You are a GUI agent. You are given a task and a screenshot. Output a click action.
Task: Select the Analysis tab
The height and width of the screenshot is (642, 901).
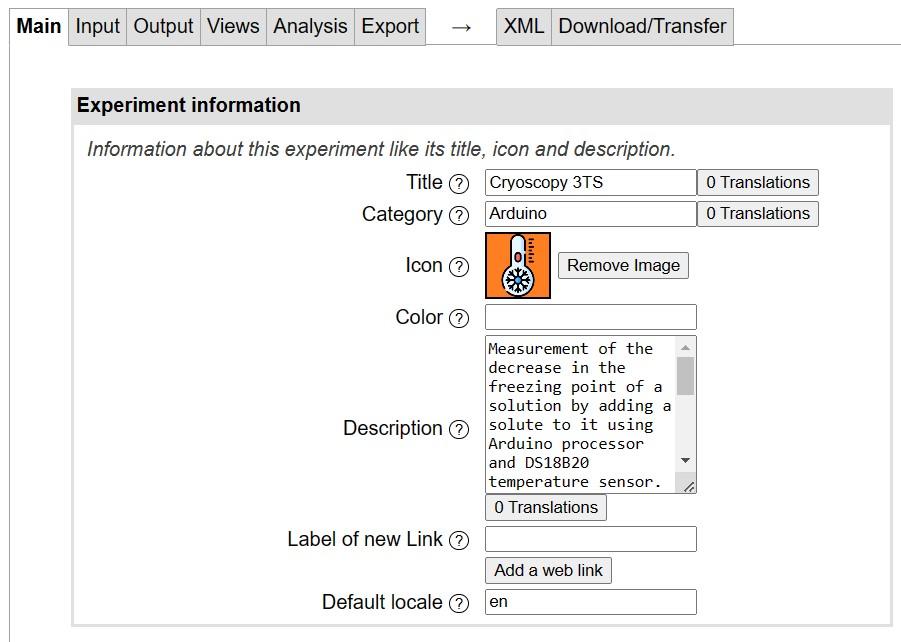click(310, 27)
